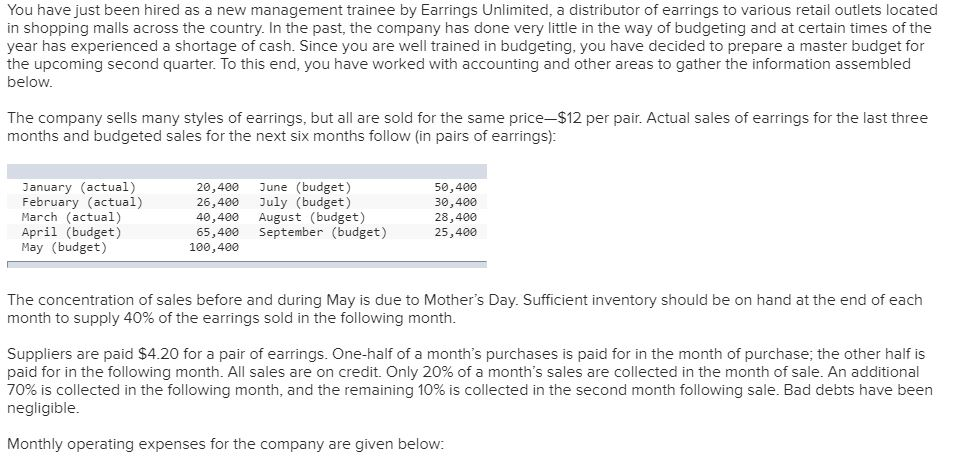
Task: Select the August budget value 28,400
Action: (456, 217)
